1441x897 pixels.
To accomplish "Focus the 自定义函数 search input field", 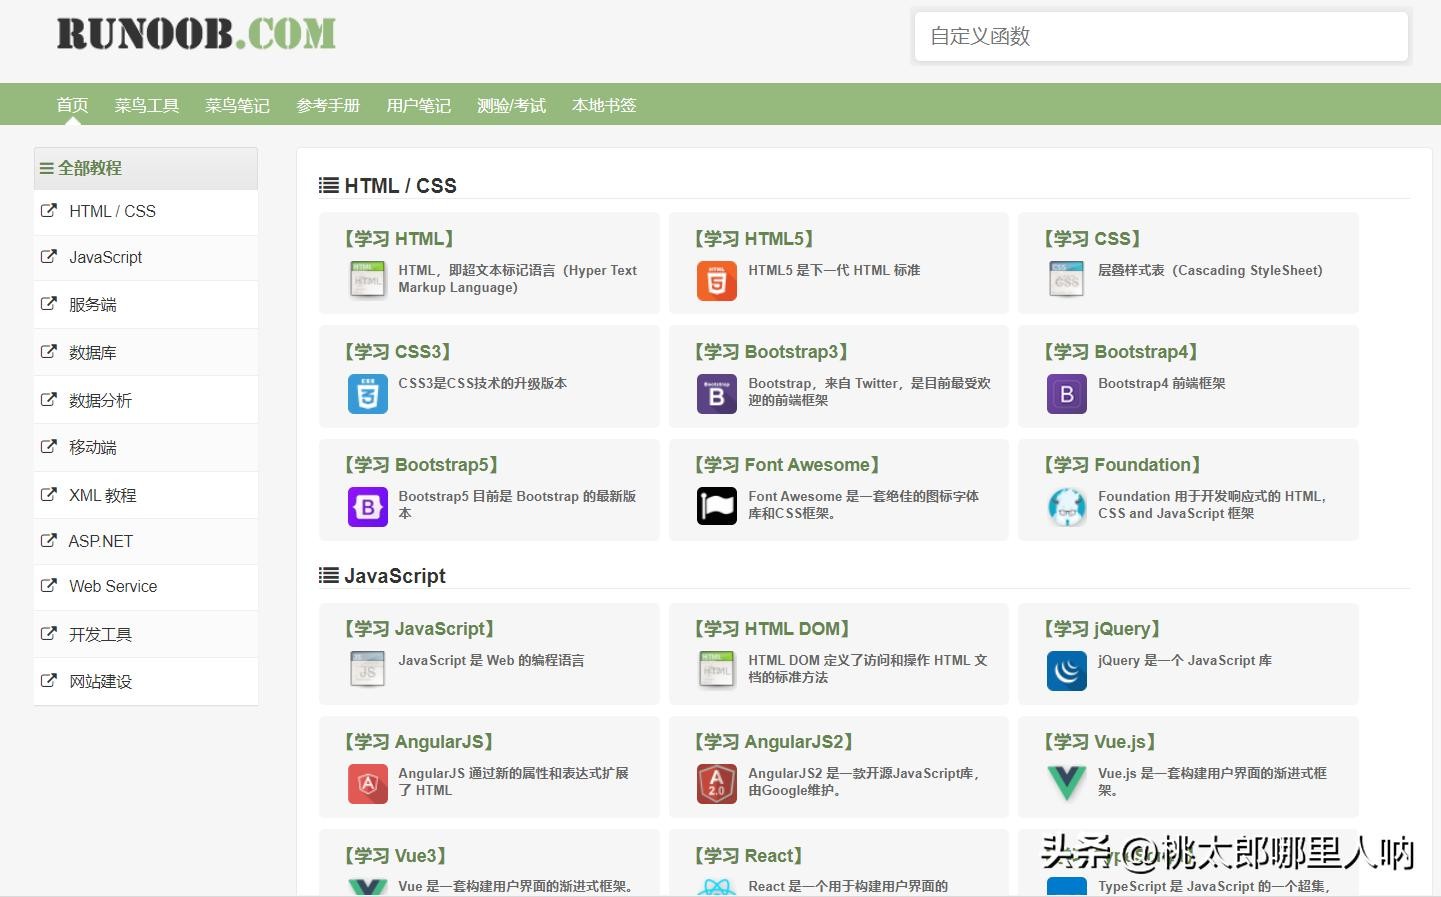I will [1160, 37].
